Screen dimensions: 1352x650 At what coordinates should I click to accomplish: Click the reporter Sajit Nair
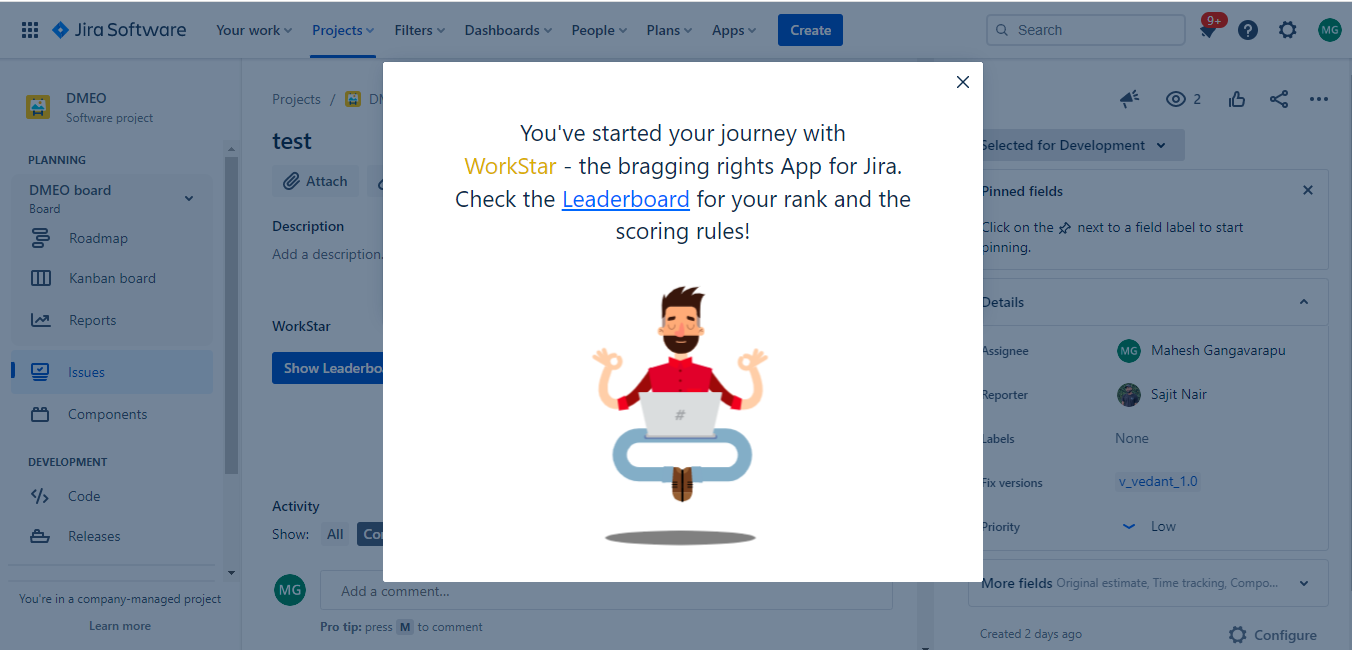1179,394
